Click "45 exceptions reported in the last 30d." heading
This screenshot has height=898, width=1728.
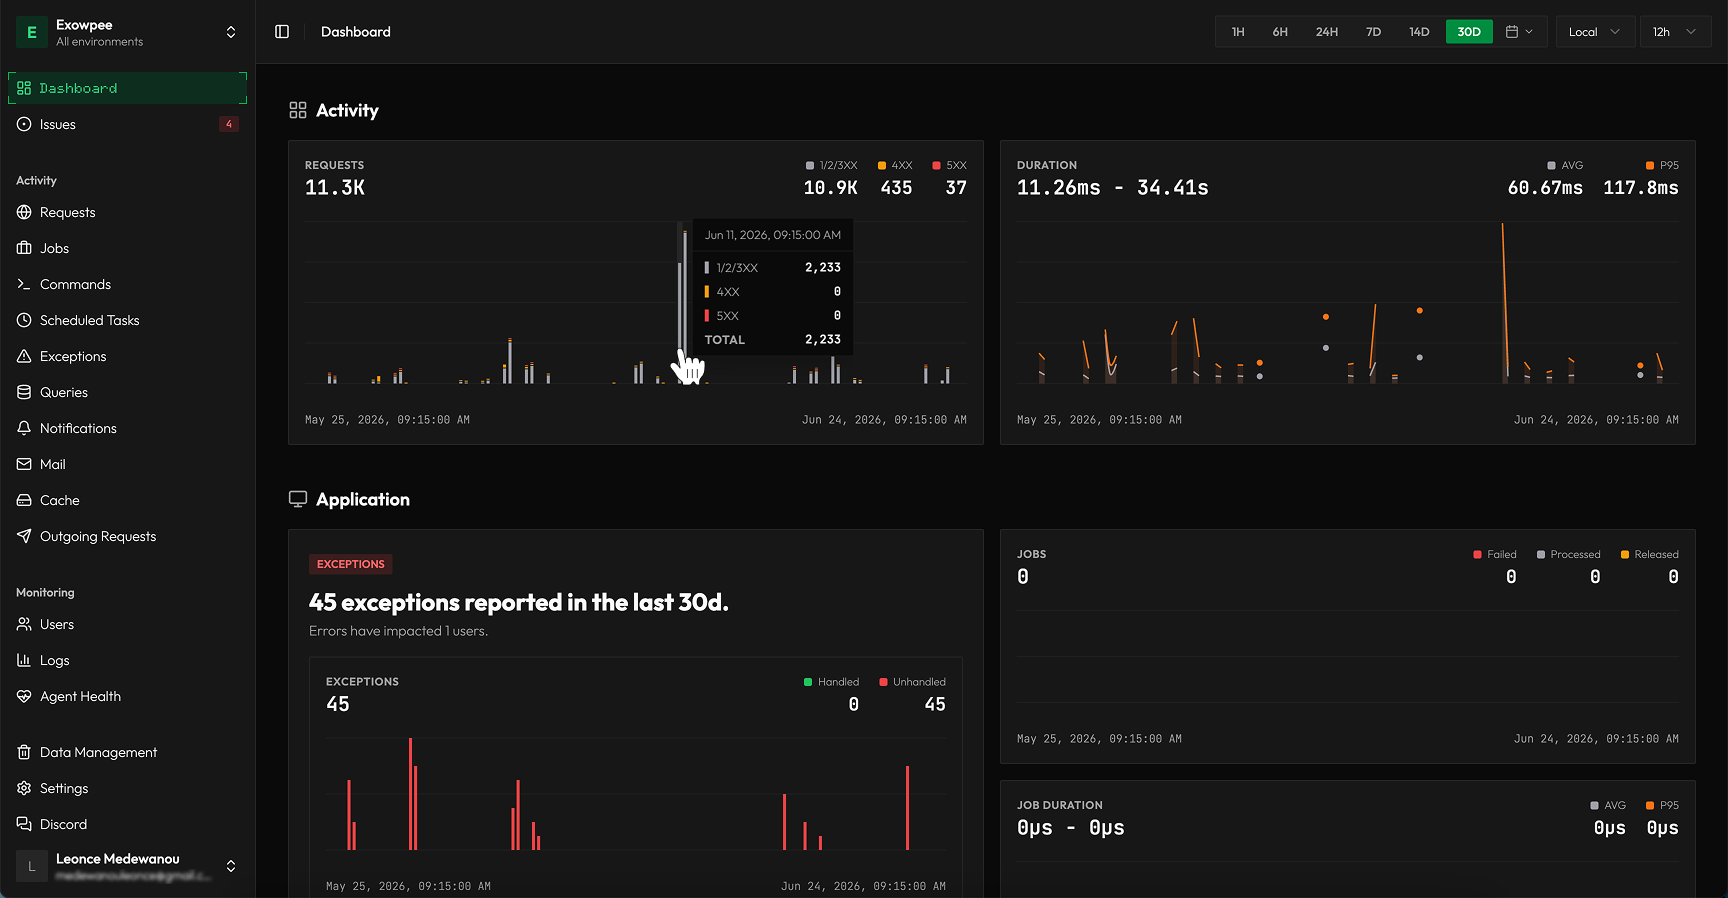pyautogui.click(x=519, y=602)
